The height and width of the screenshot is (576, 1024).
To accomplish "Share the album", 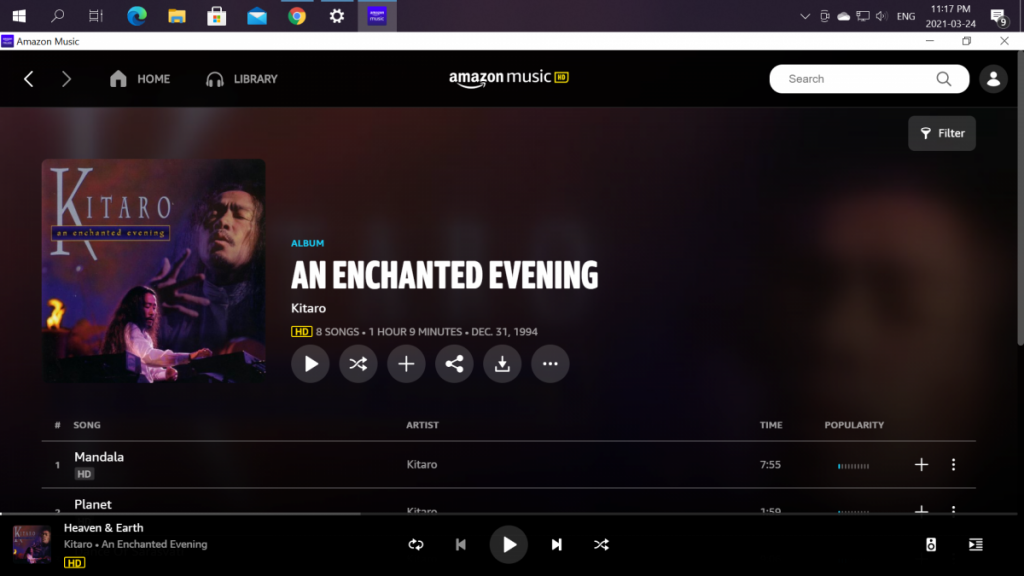I will pyautogui.click(x=454, y=364).
